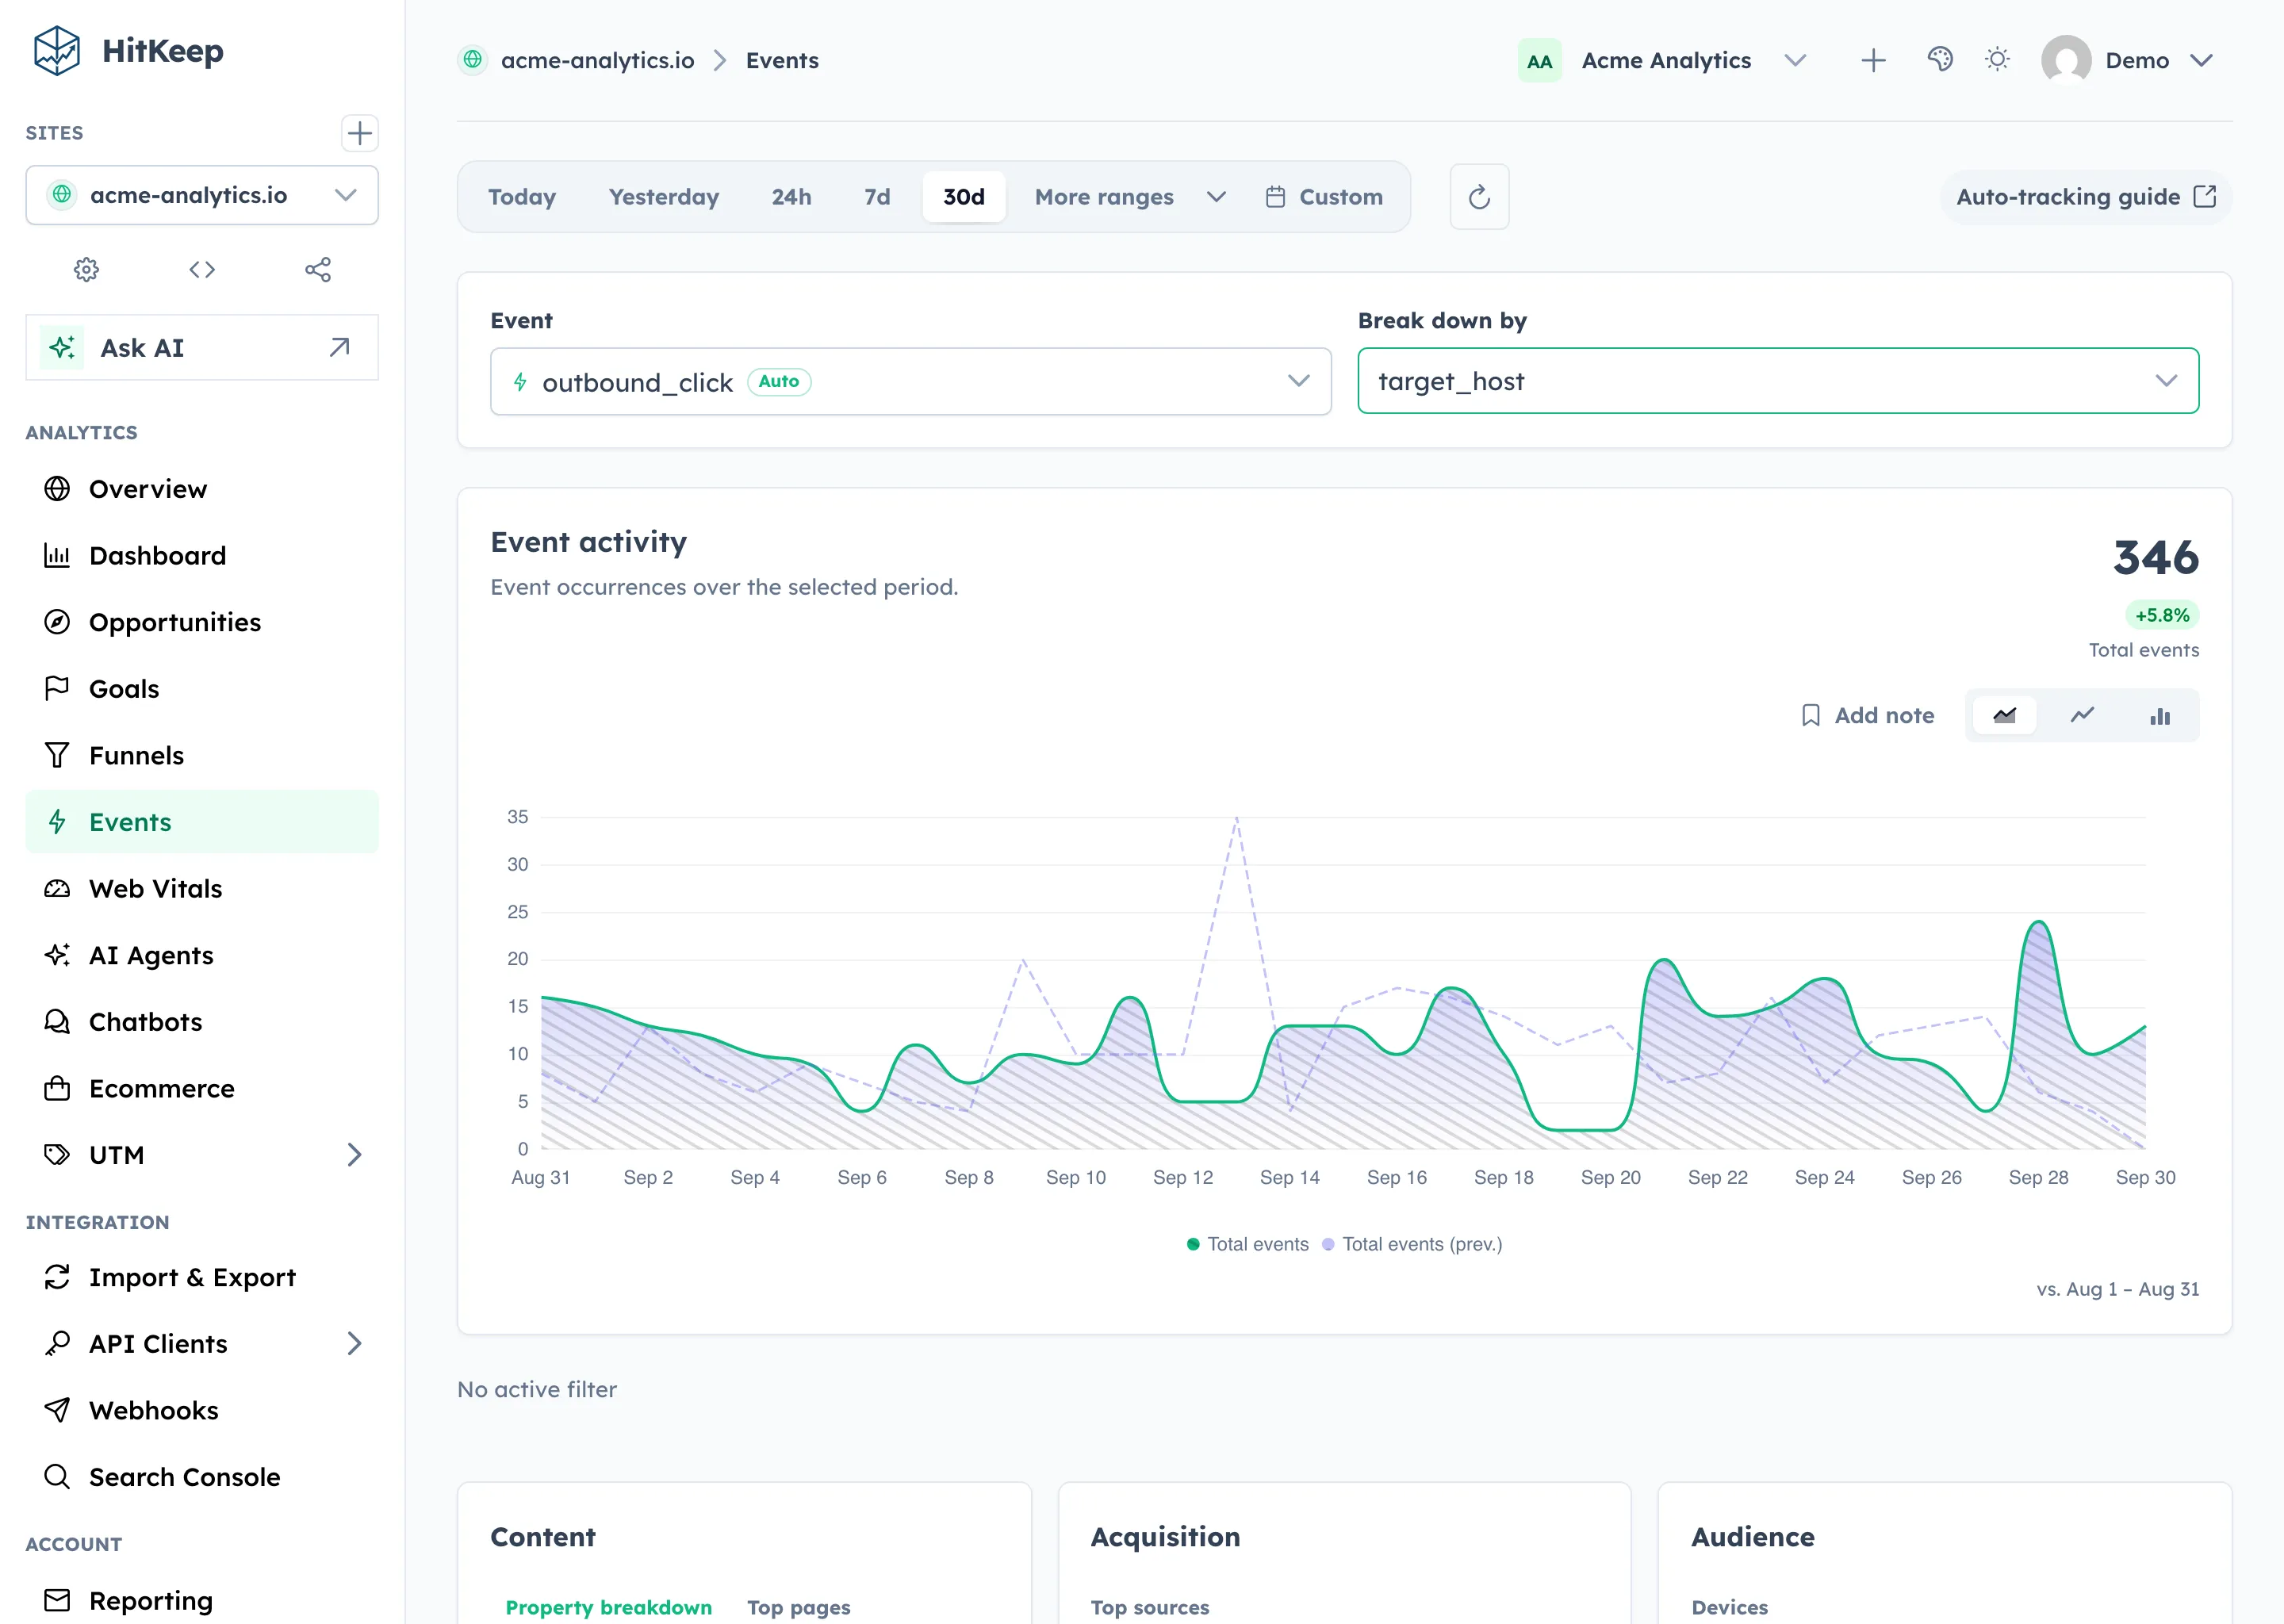The width and height of the screenshot is (2284, 1624).
Task: Switch to Top pages tab
Action: (798, 1607)
